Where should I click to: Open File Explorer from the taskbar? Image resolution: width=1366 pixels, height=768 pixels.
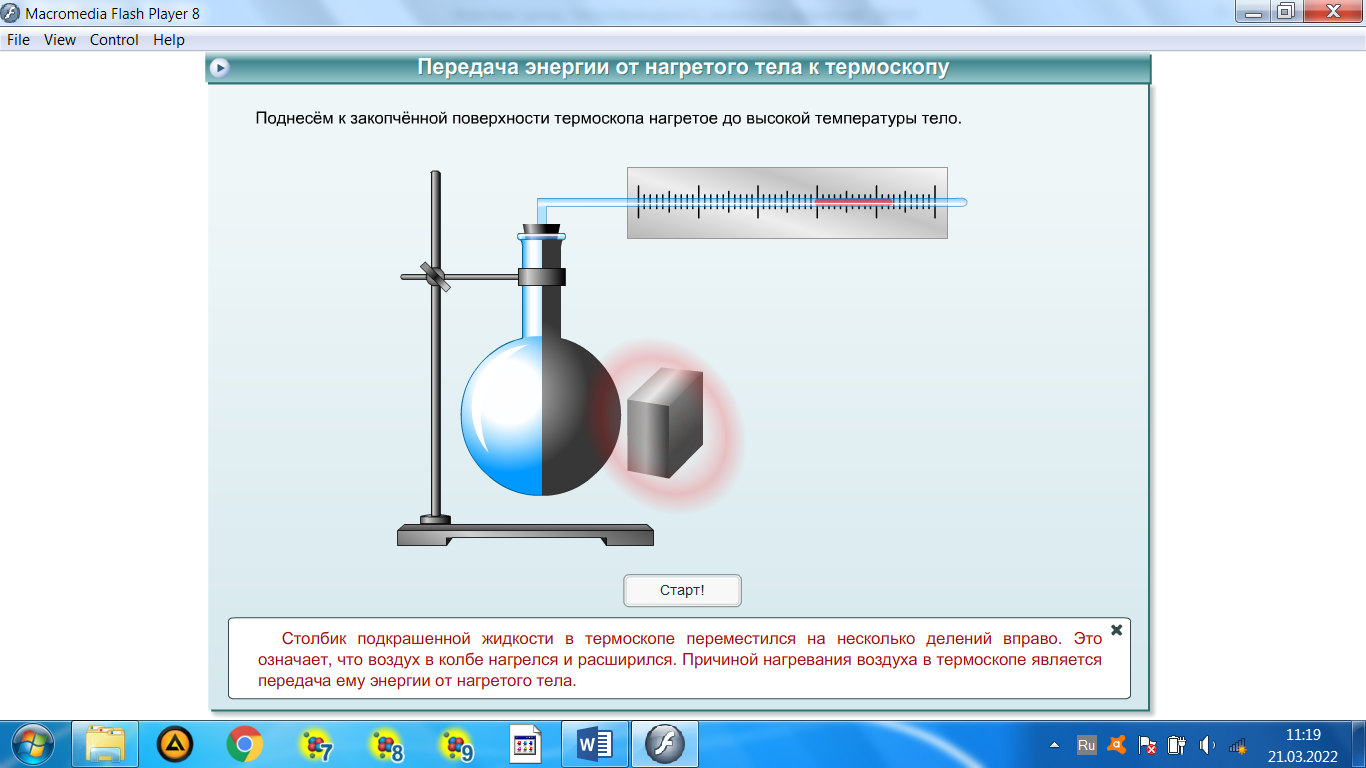(x=105, y=745)
